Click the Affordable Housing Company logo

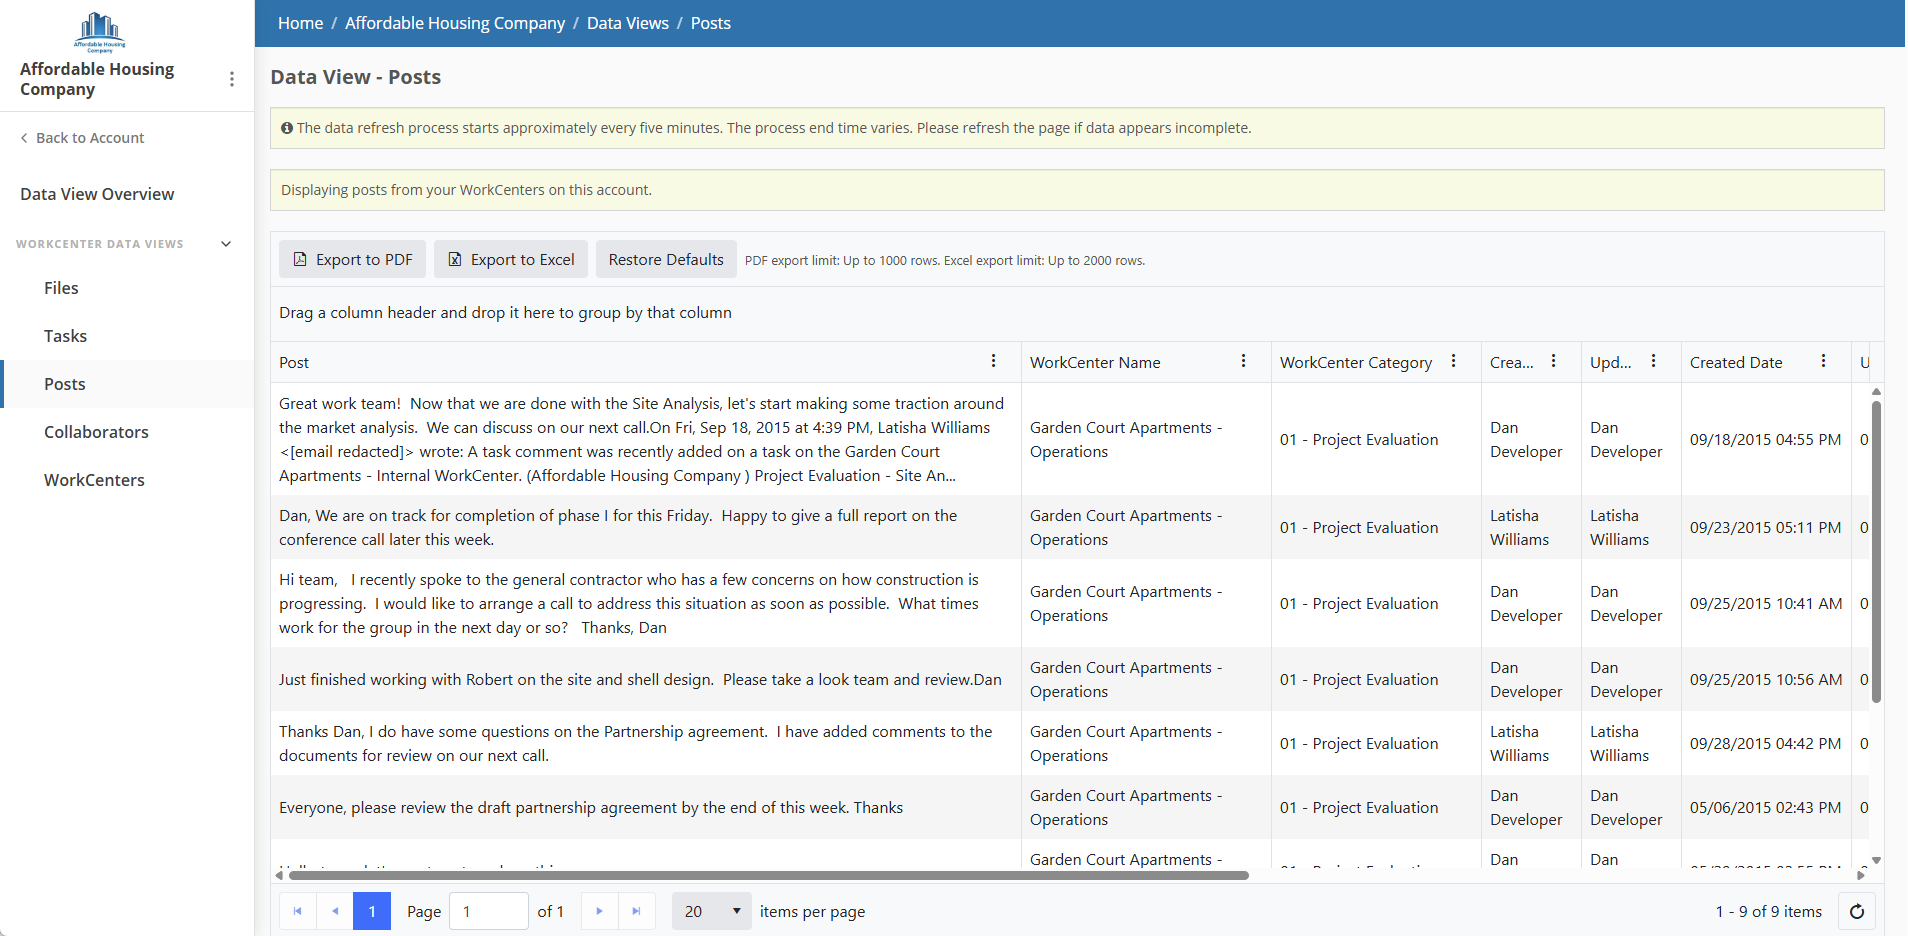[x=99, y=32]
